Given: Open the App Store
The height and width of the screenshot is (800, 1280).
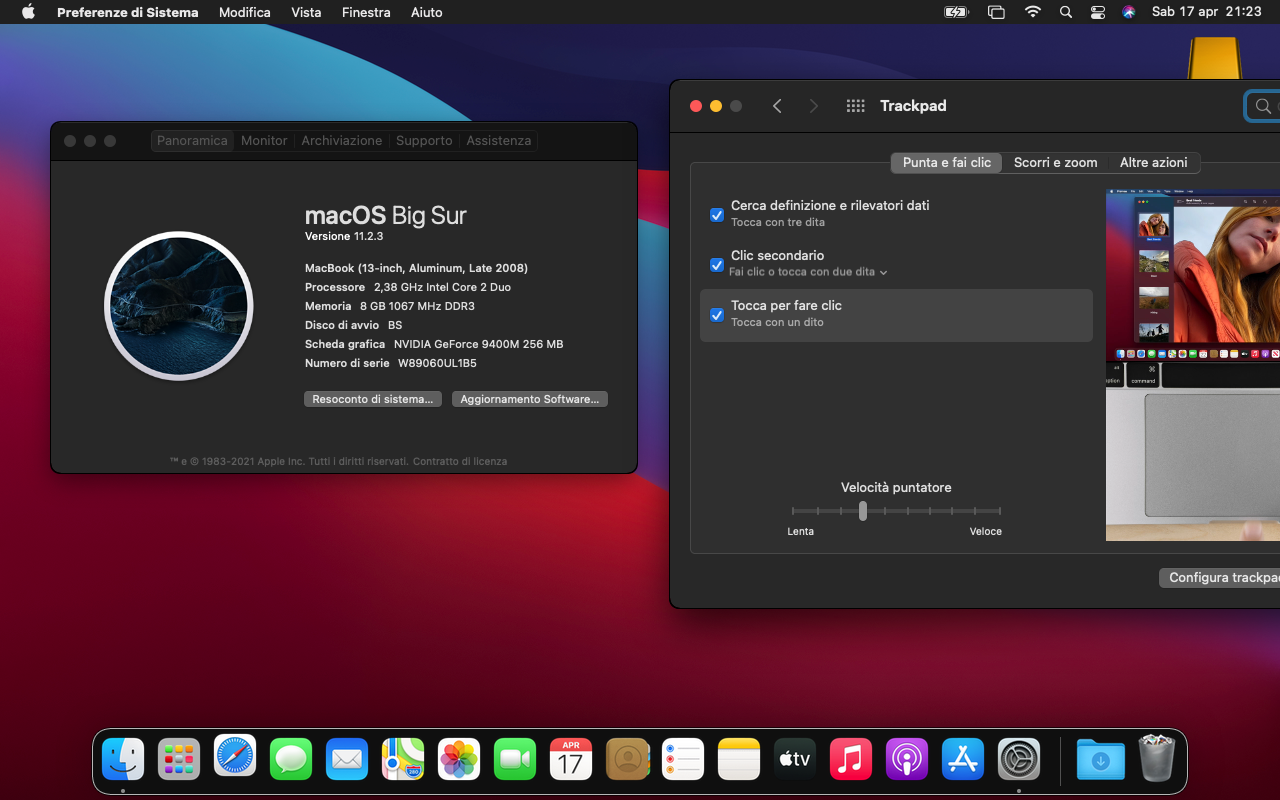Looking at the screenshot, I should point(962,758).
